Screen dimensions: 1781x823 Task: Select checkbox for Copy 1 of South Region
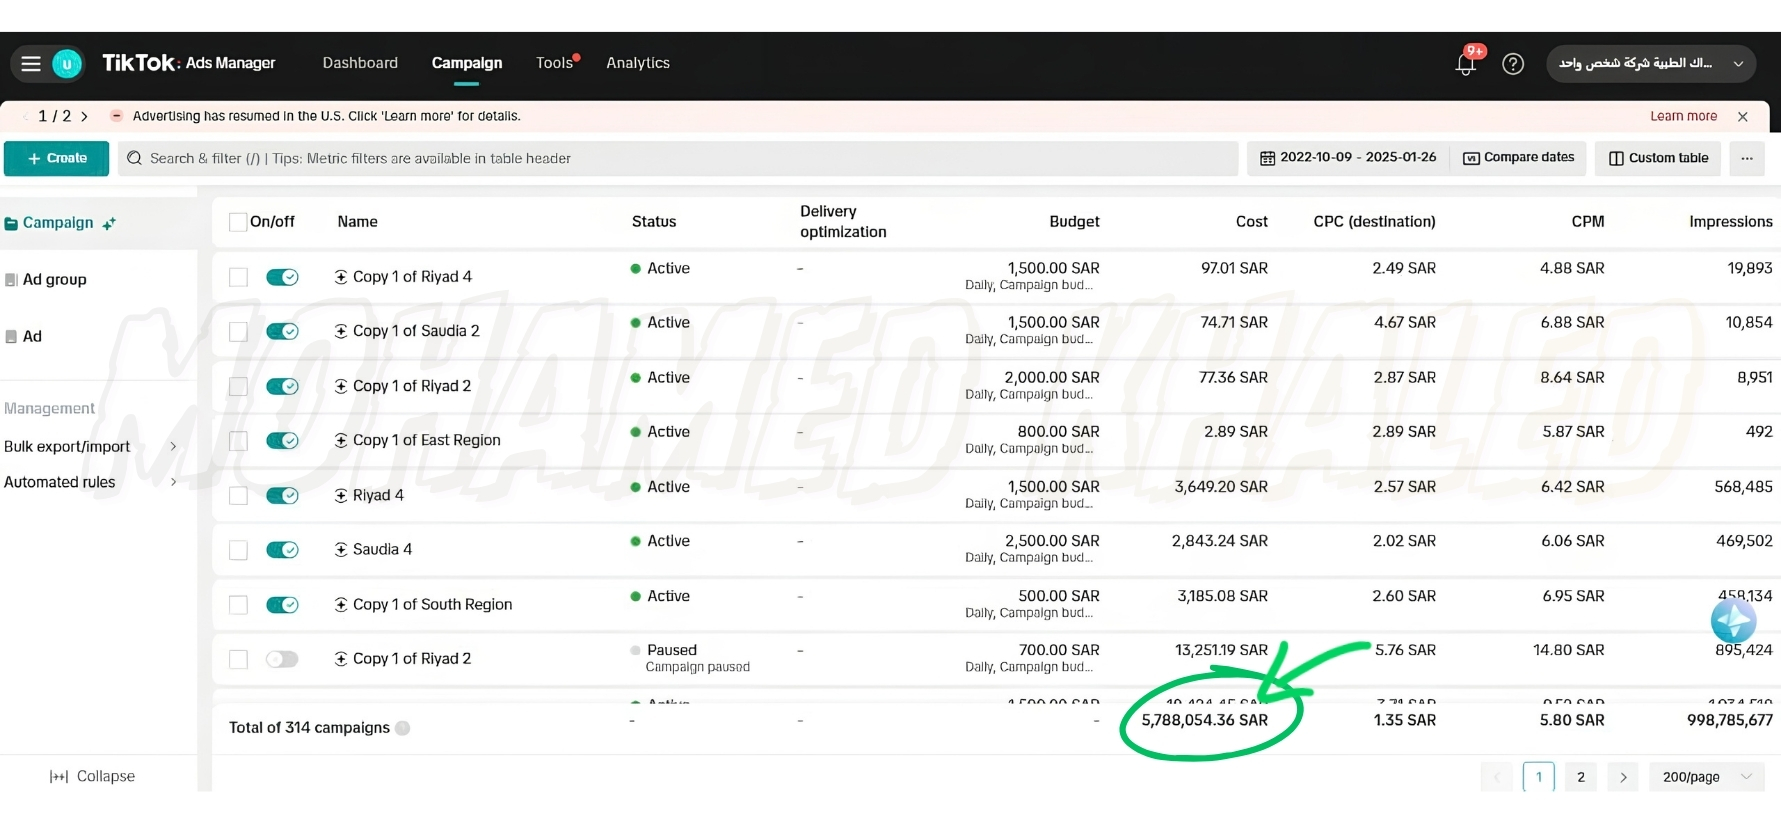(x=238, y=605)
